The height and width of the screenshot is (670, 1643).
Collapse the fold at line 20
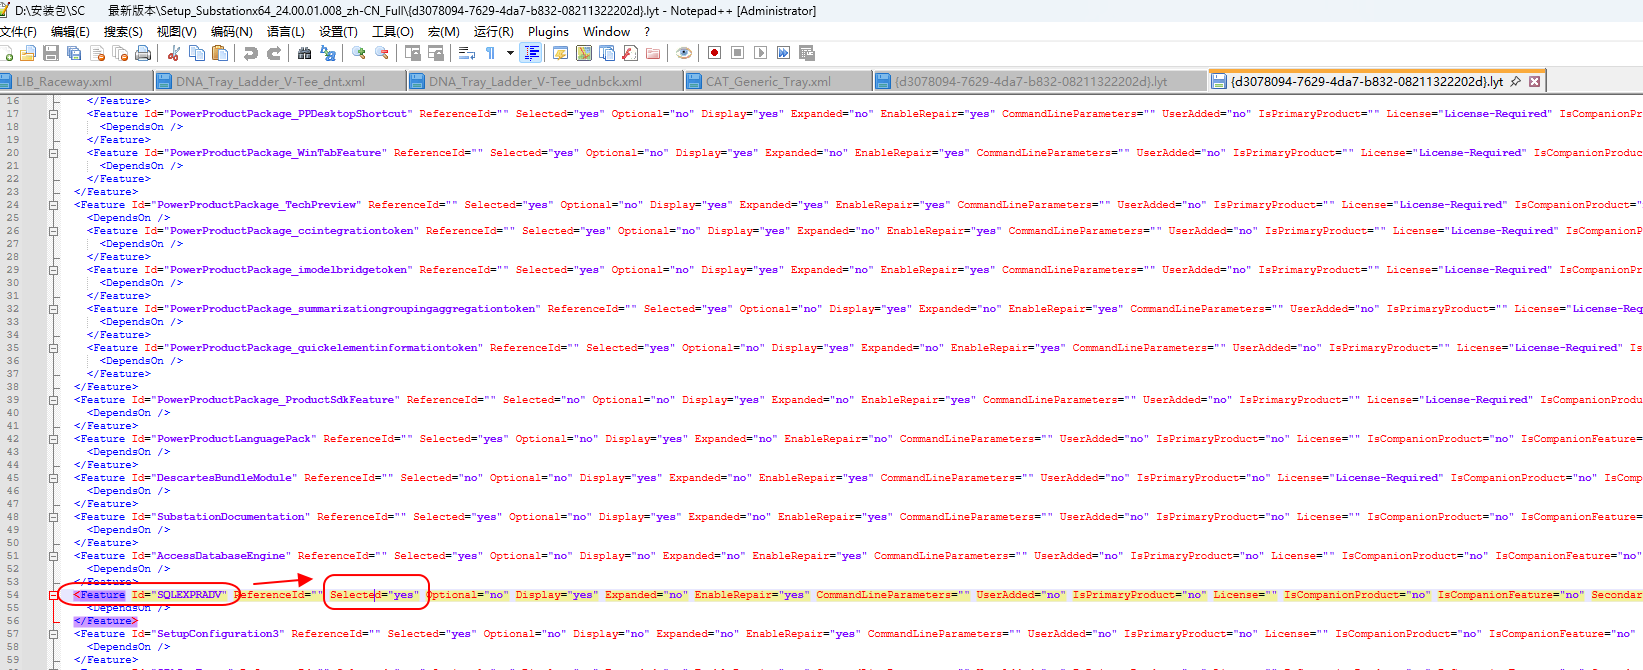53,153
